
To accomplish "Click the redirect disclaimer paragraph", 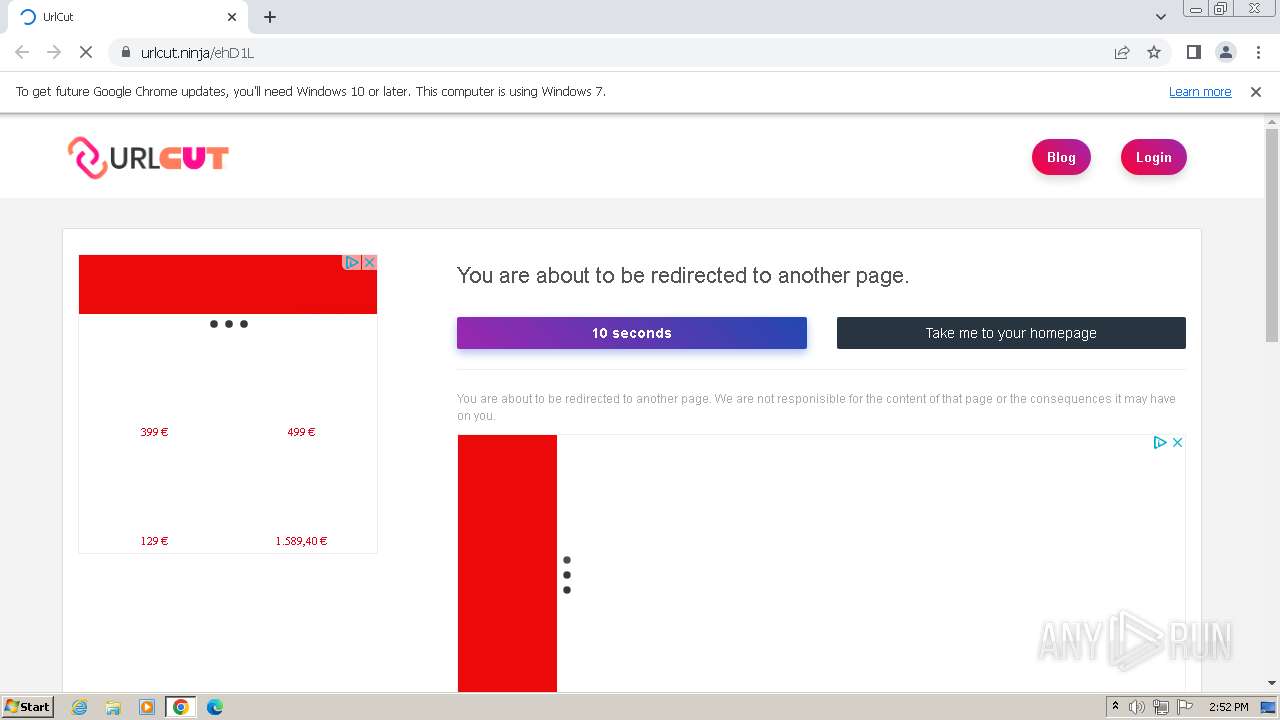I will 816,407.
